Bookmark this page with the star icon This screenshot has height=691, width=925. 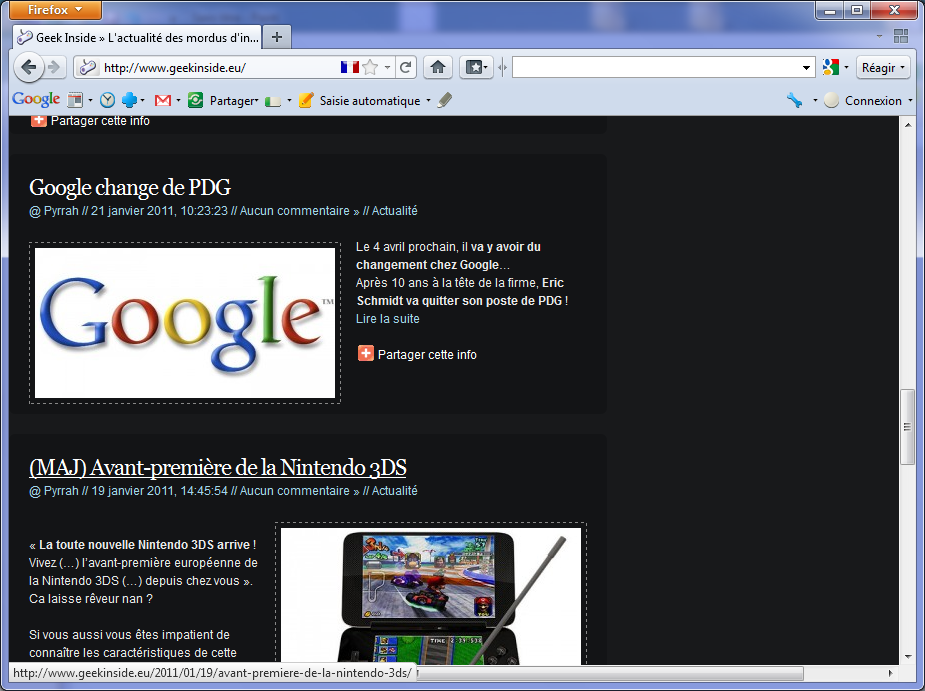pyautogui.click(x=370, y=67)
